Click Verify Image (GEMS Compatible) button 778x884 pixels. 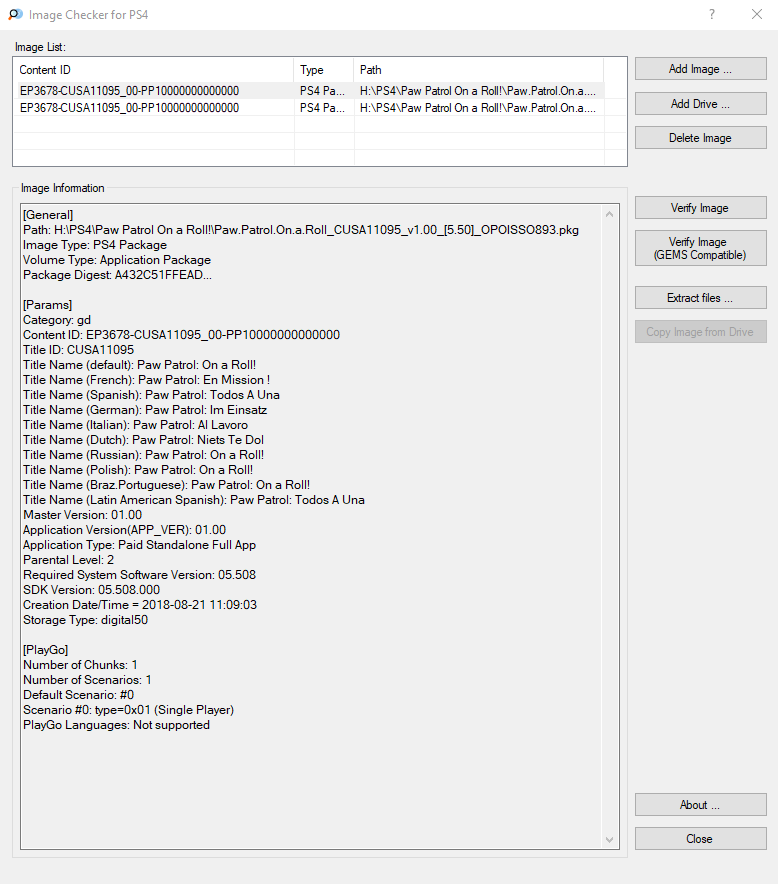coord(700,248)
